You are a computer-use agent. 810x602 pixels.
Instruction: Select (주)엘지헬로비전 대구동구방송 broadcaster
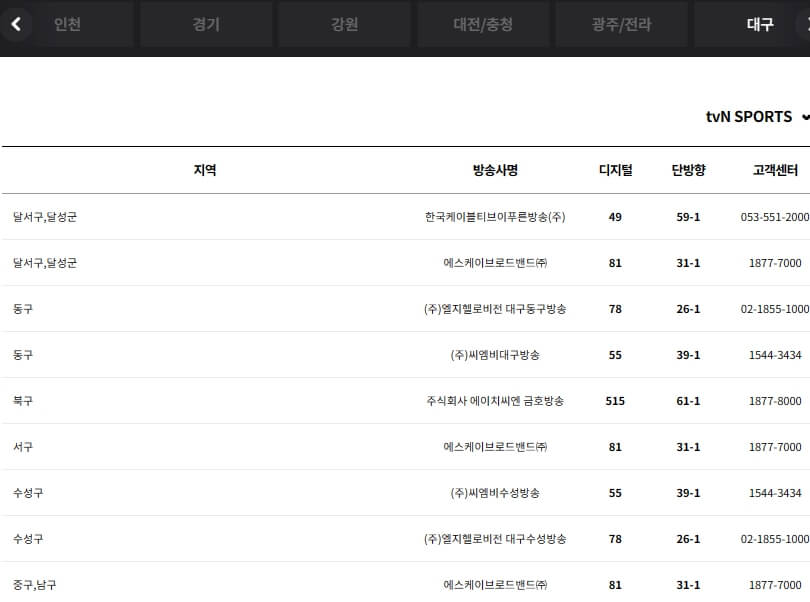pyautogui.click(x=495, y=309)
